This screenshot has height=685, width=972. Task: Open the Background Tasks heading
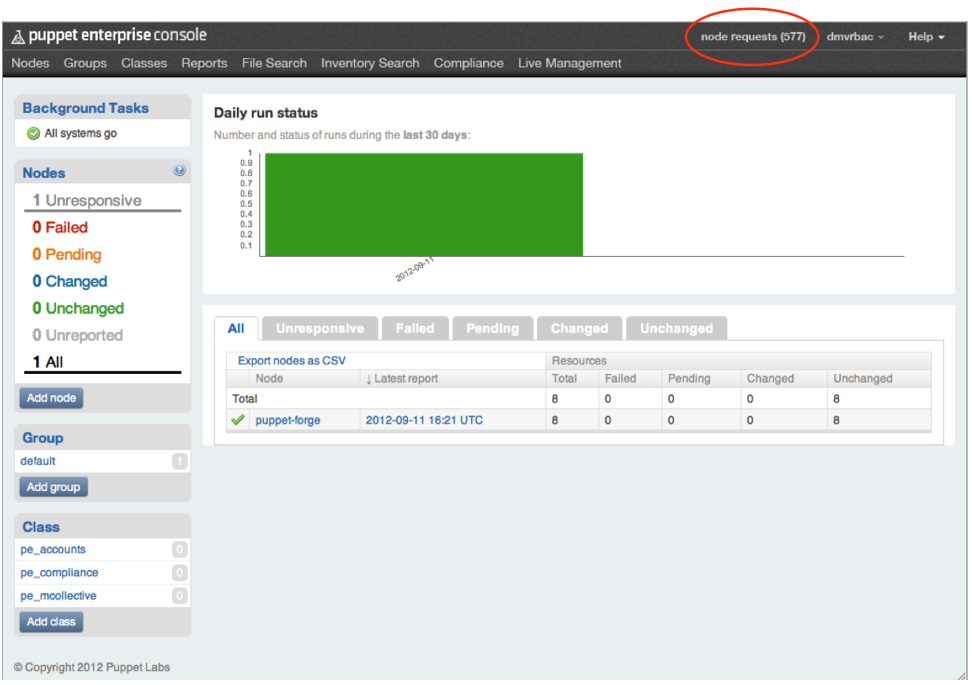point(86,108)
